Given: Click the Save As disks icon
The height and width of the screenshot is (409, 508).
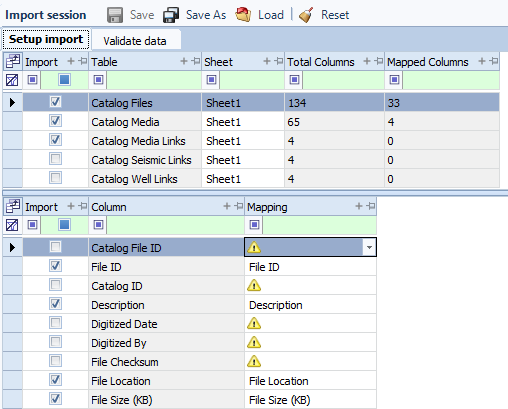Looking at the screenshot, I should (x=171, y=15).
